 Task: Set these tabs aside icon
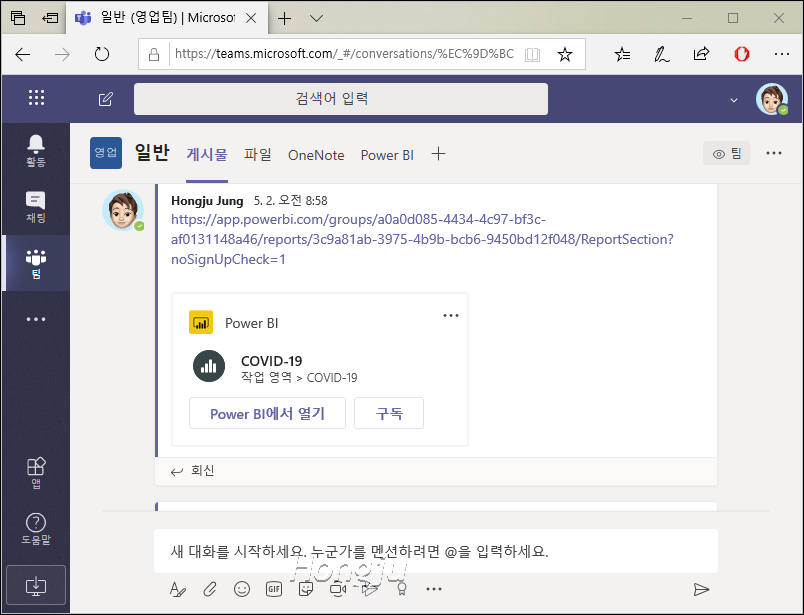point(50,18)
